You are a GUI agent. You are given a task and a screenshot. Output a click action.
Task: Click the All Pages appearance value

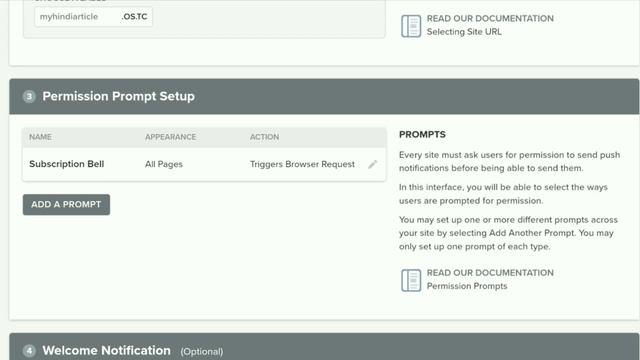click(x=164, y=164)
